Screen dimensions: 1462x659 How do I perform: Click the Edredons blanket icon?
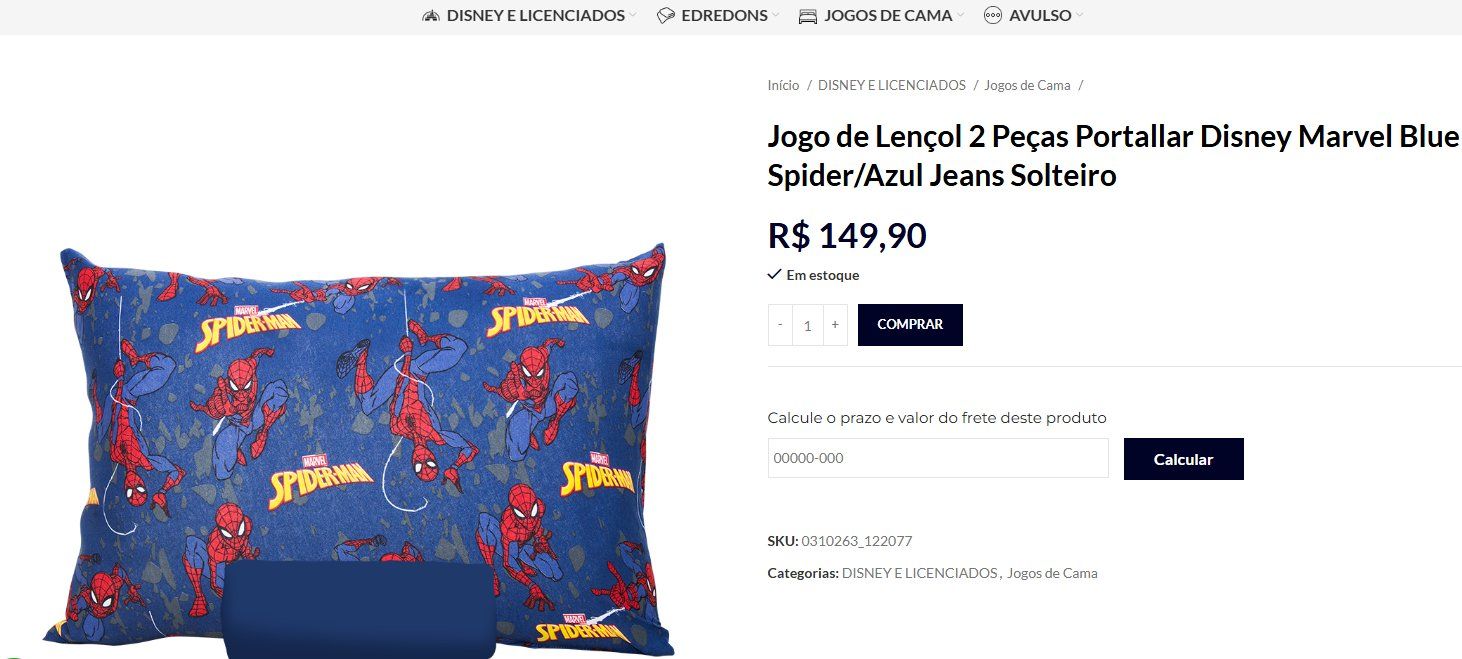click(x=666, y=15)
